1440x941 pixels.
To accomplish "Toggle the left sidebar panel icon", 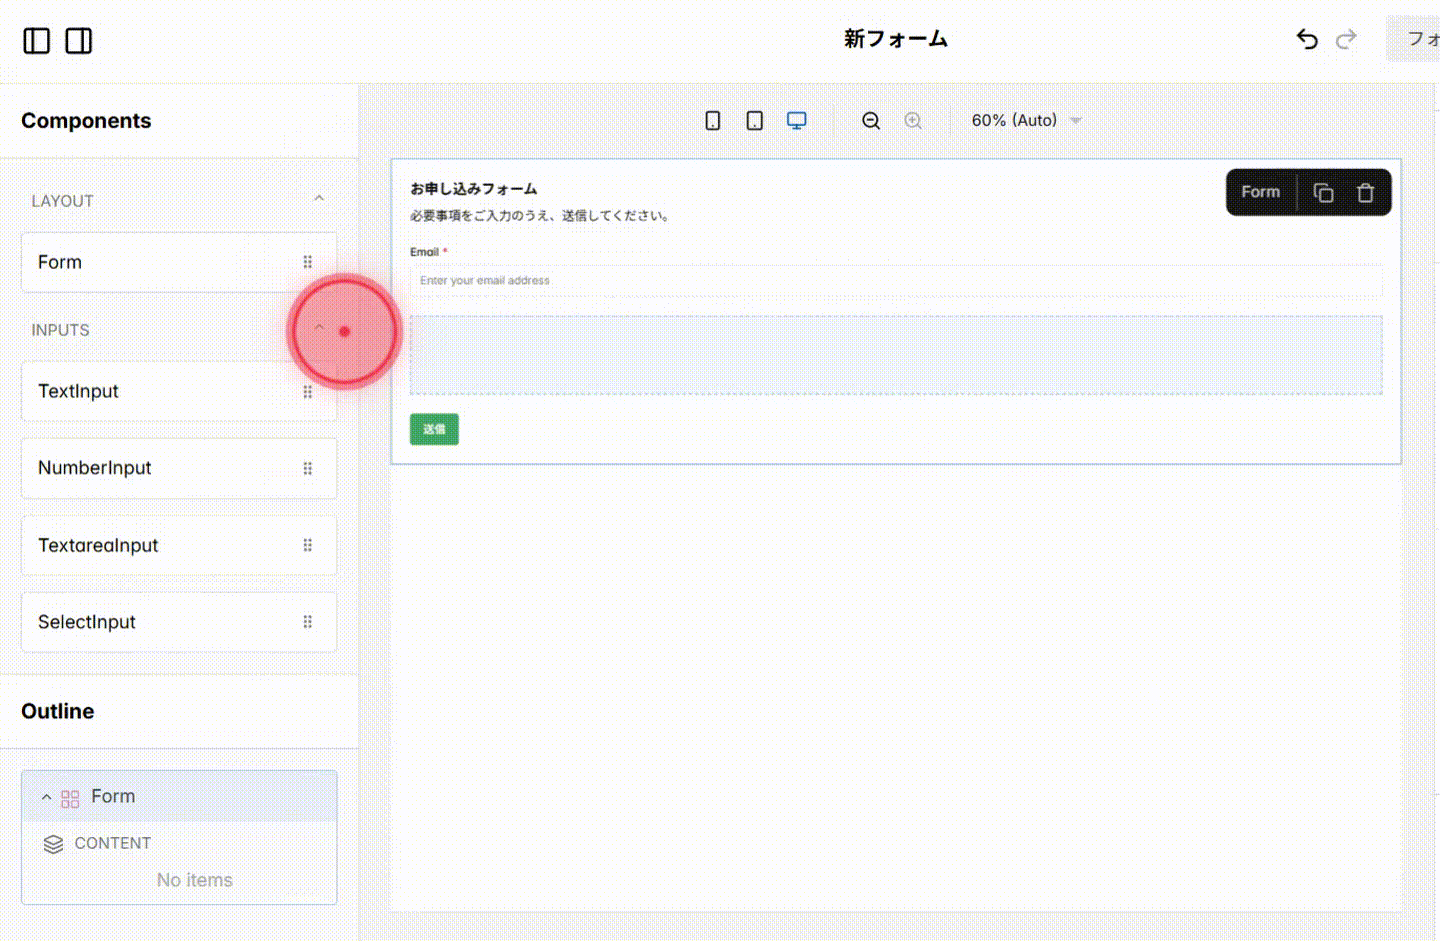I will [35, 40].
